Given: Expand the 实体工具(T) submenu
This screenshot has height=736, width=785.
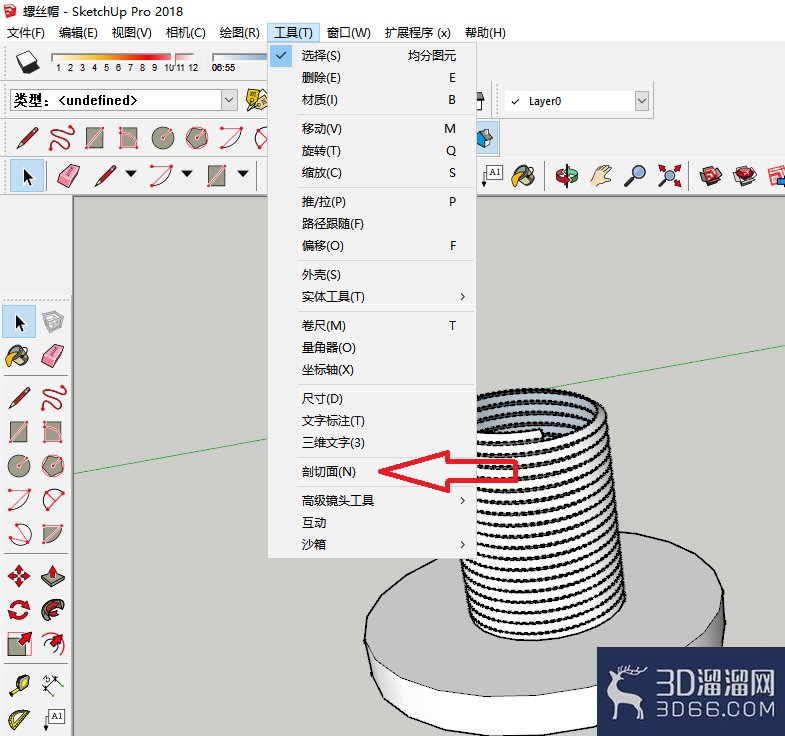Looking at the screenshot, I should 371,297.
